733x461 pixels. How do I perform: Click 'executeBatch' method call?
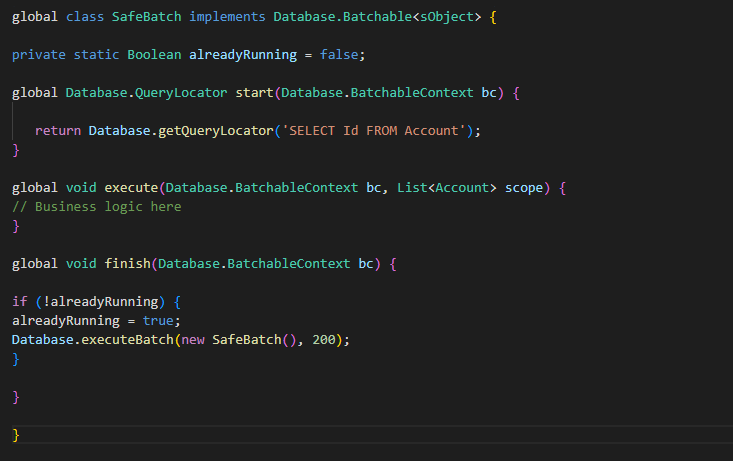[x=127, y=339]
